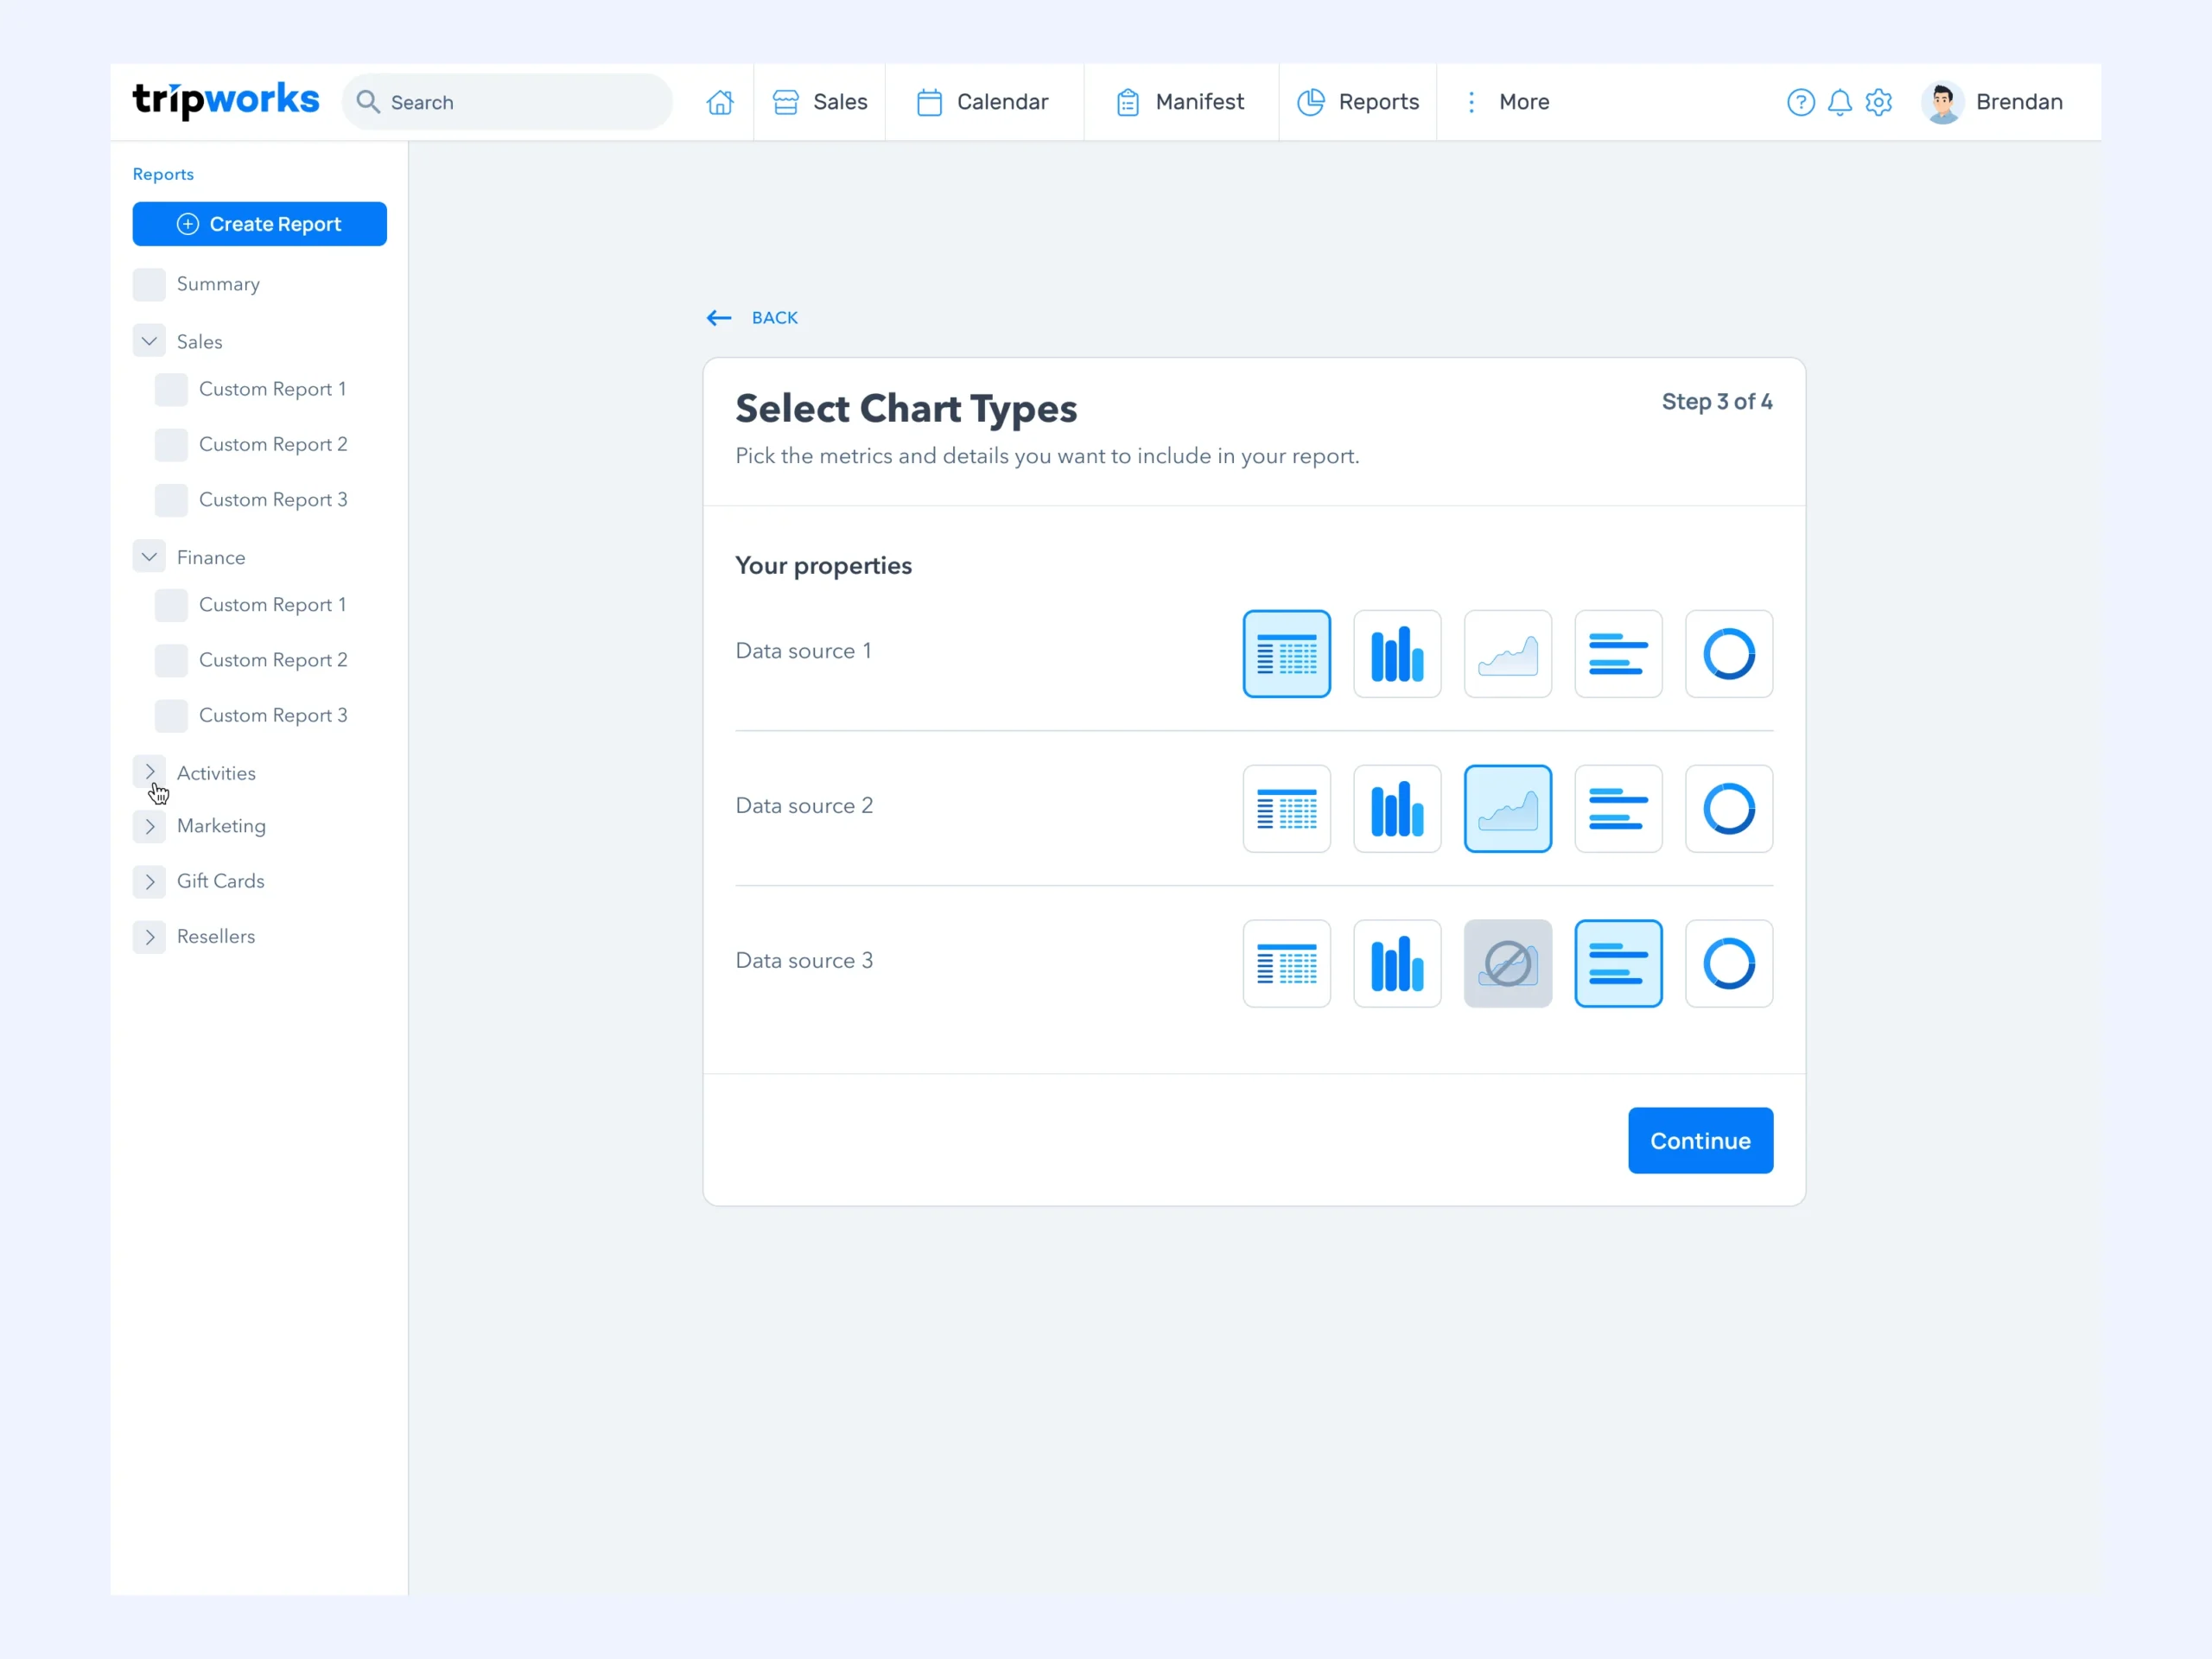Open settings gear icon
The height and width of the screenshot is (1659, 2212).
pos(1879,102)
